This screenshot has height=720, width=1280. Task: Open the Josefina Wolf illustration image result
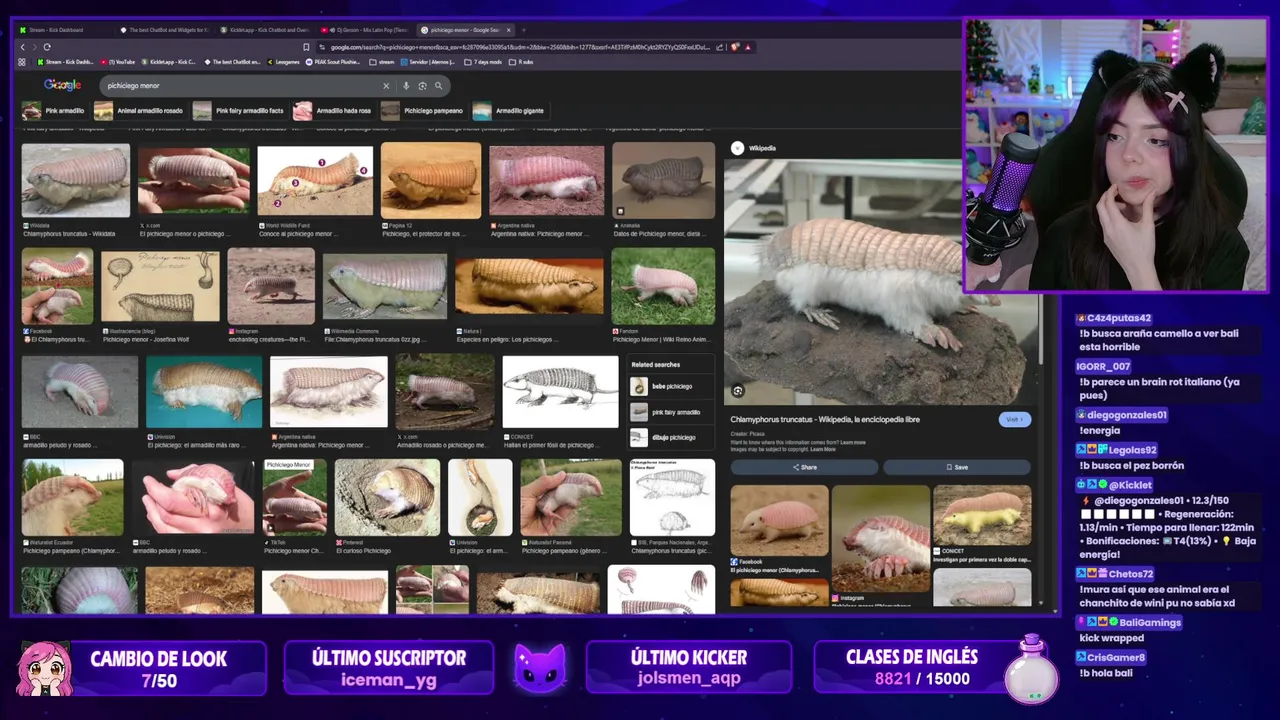(160, 286)
